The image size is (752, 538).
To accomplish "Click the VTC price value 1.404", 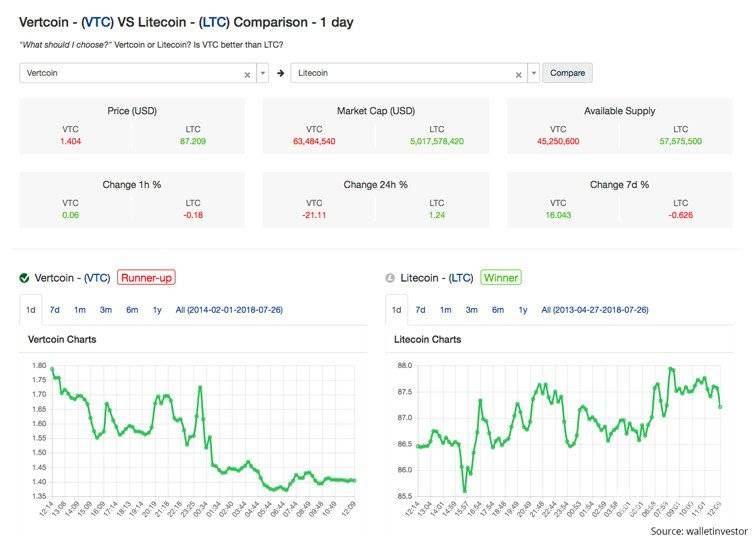I will coord(70,141).
